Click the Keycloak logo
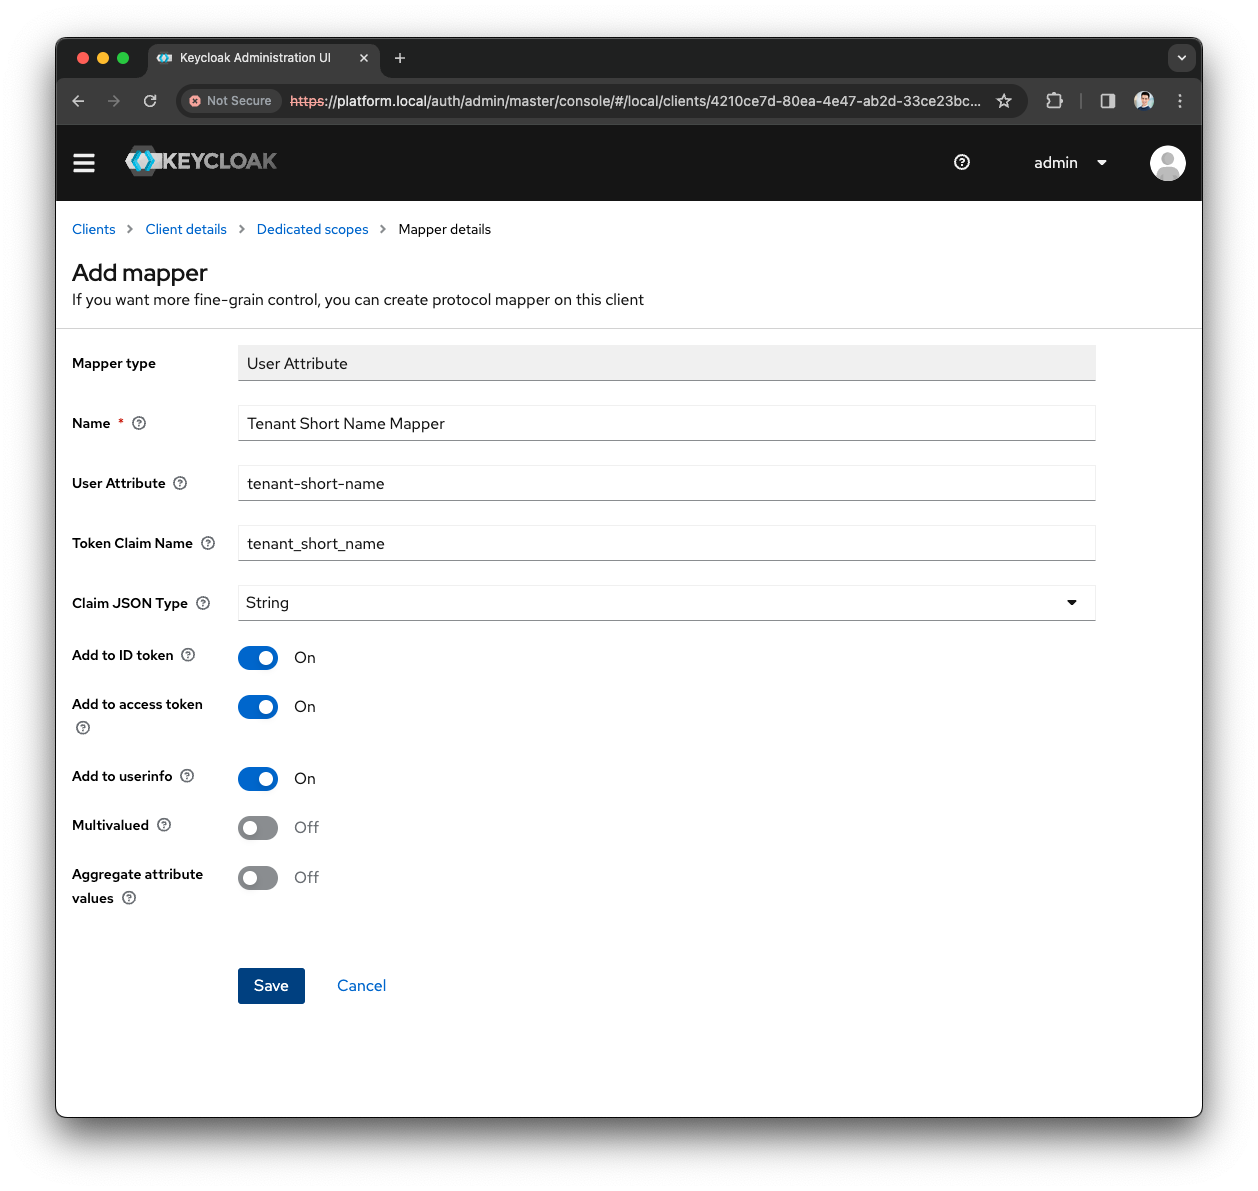This screenshot has width=1258, height=1191. (201, 161)
